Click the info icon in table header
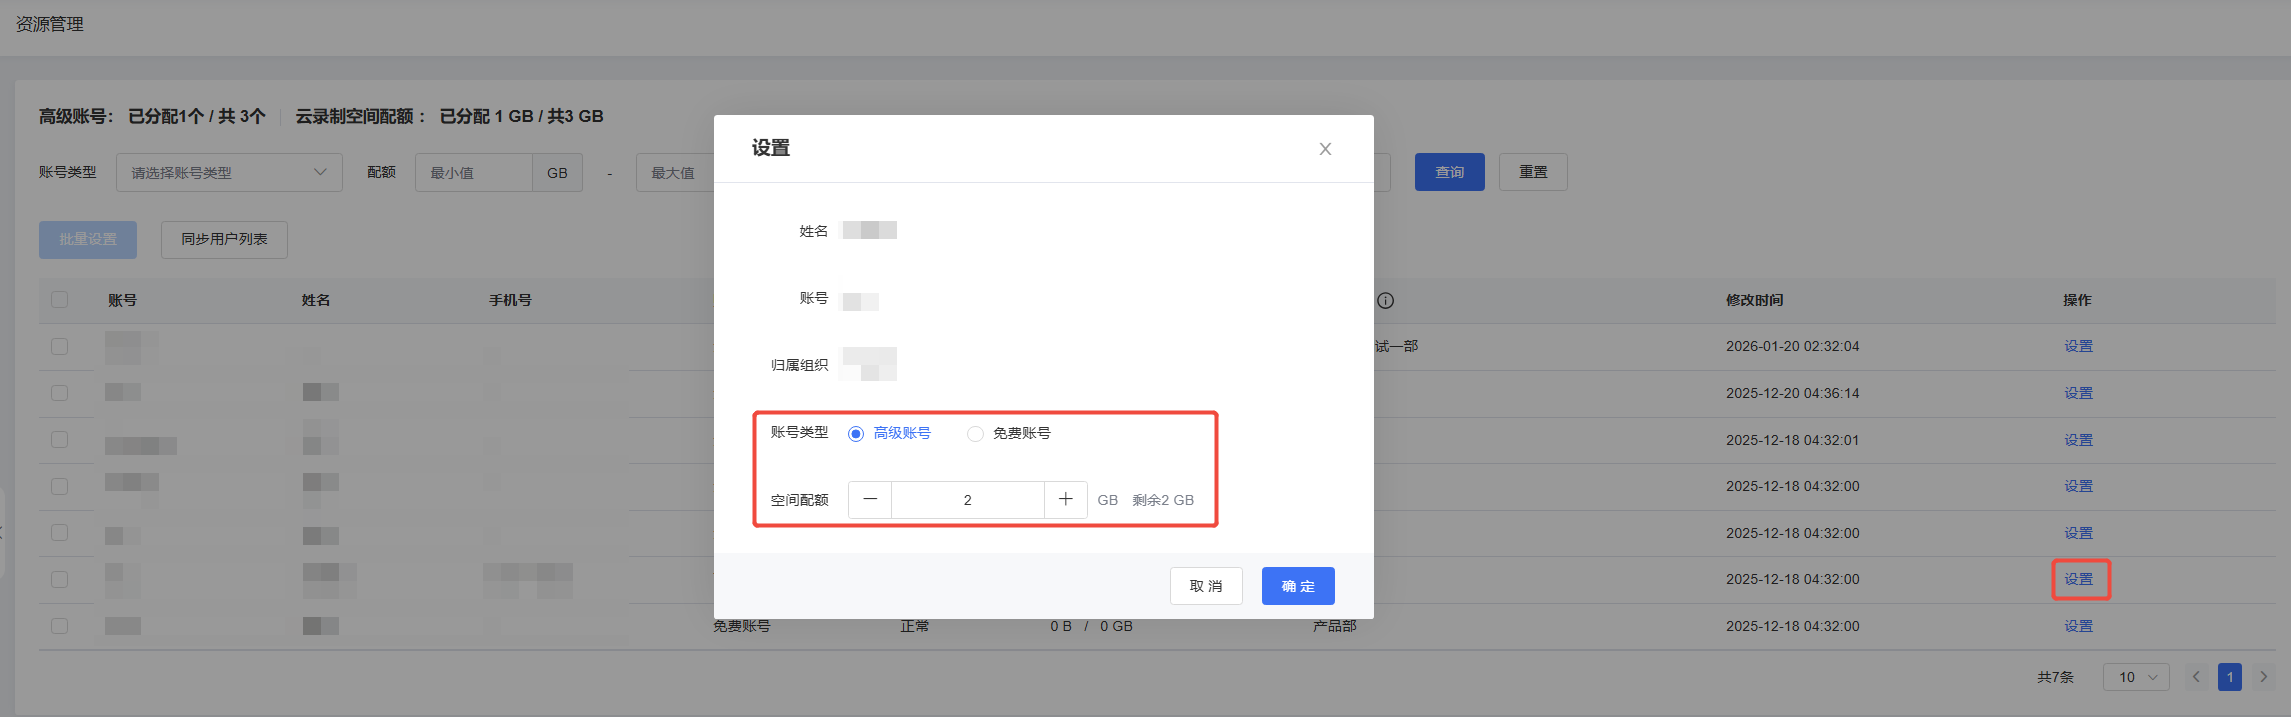This screenshot has height=717, width=2291. pyautogui.click(x=1385, y=300)
